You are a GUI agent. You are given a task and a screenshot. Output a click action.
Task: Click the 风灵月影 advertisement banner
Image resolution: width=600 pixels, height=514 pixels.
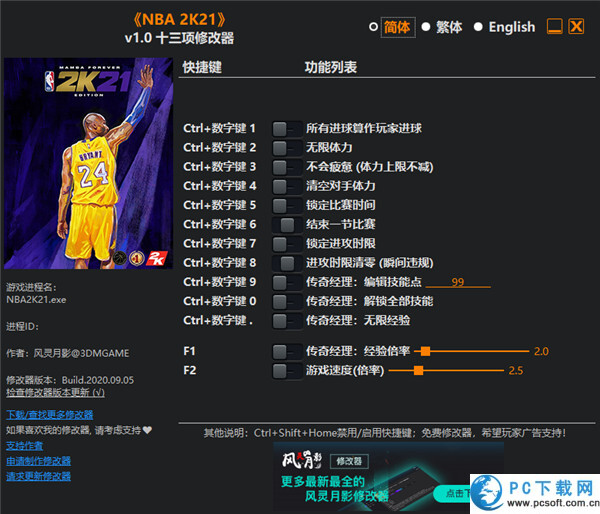click(388, 477)
